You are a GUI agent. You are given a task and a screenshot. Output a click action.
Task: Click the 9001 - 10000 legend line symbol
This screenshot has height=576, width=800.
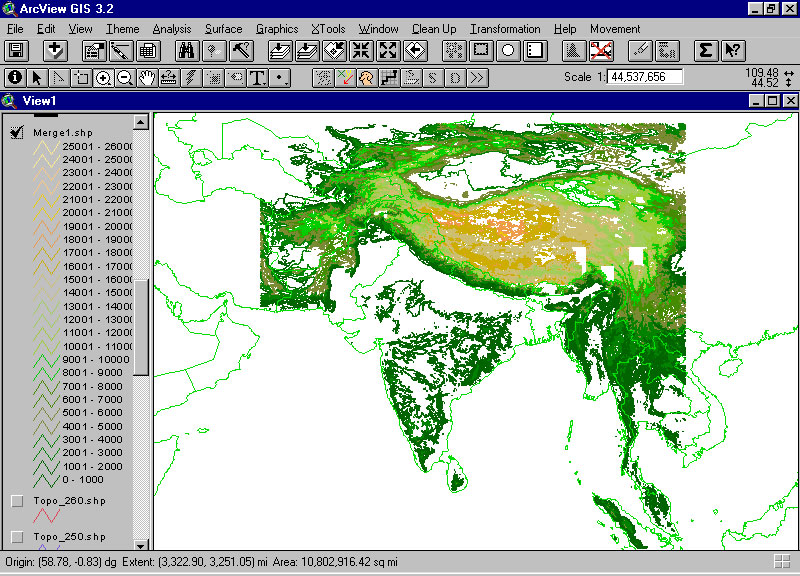click(46, 360)
